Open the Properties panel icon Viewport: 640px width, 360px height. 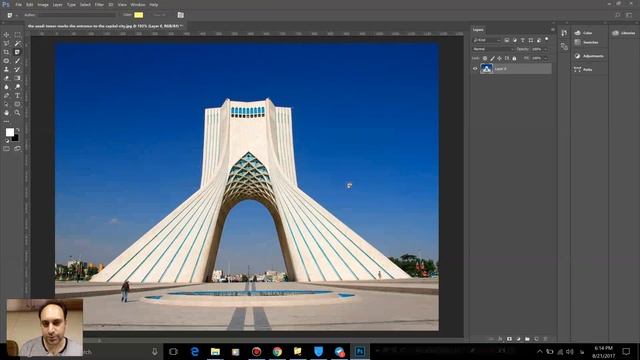564,47
